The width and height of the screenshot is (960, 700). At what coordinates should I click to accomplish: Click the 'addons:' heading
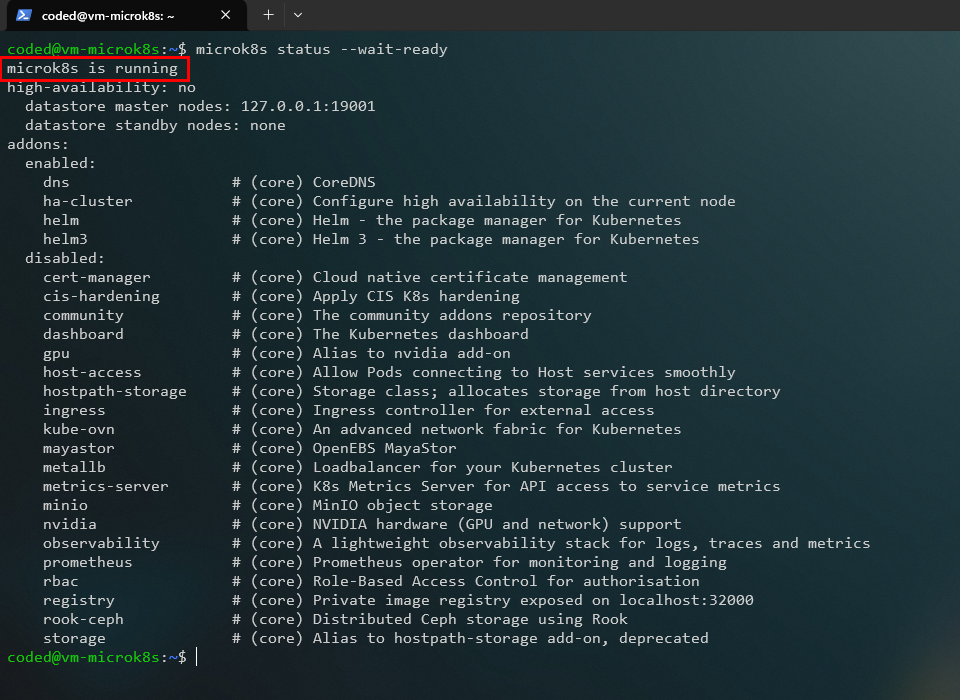click(x=38, y=144)
